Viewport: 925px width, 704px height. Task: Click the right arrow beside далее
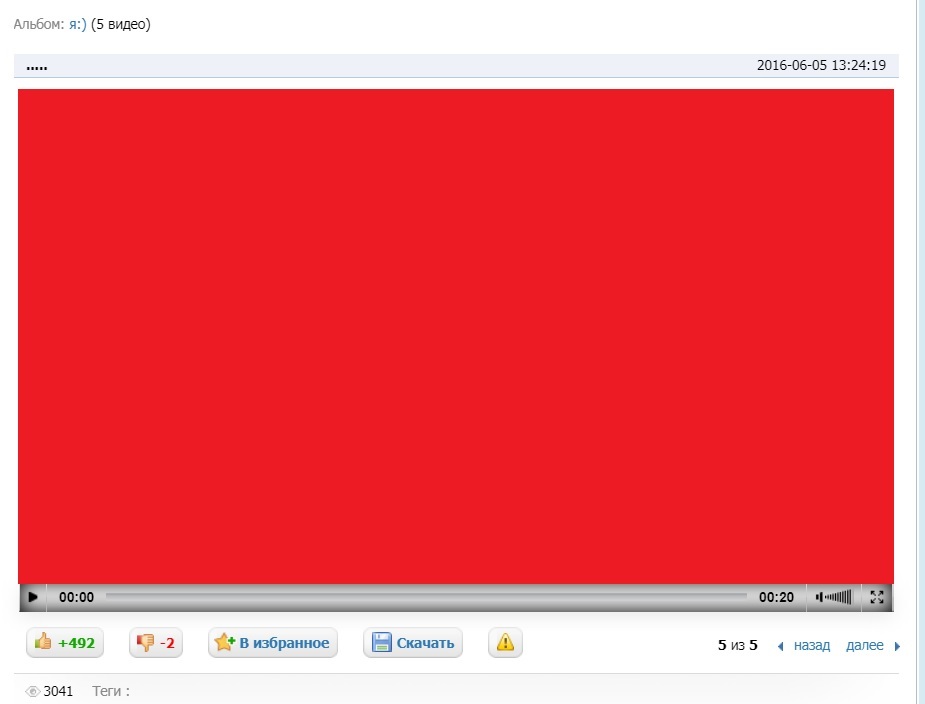tap(897, 647)
